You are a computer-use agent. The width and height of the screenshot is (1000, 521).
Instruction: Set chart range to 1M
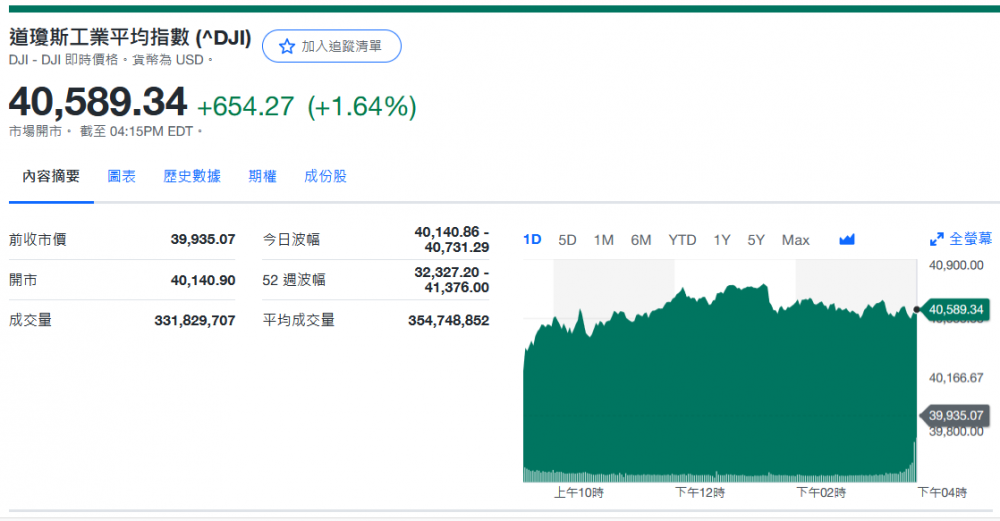click(603, 240)
